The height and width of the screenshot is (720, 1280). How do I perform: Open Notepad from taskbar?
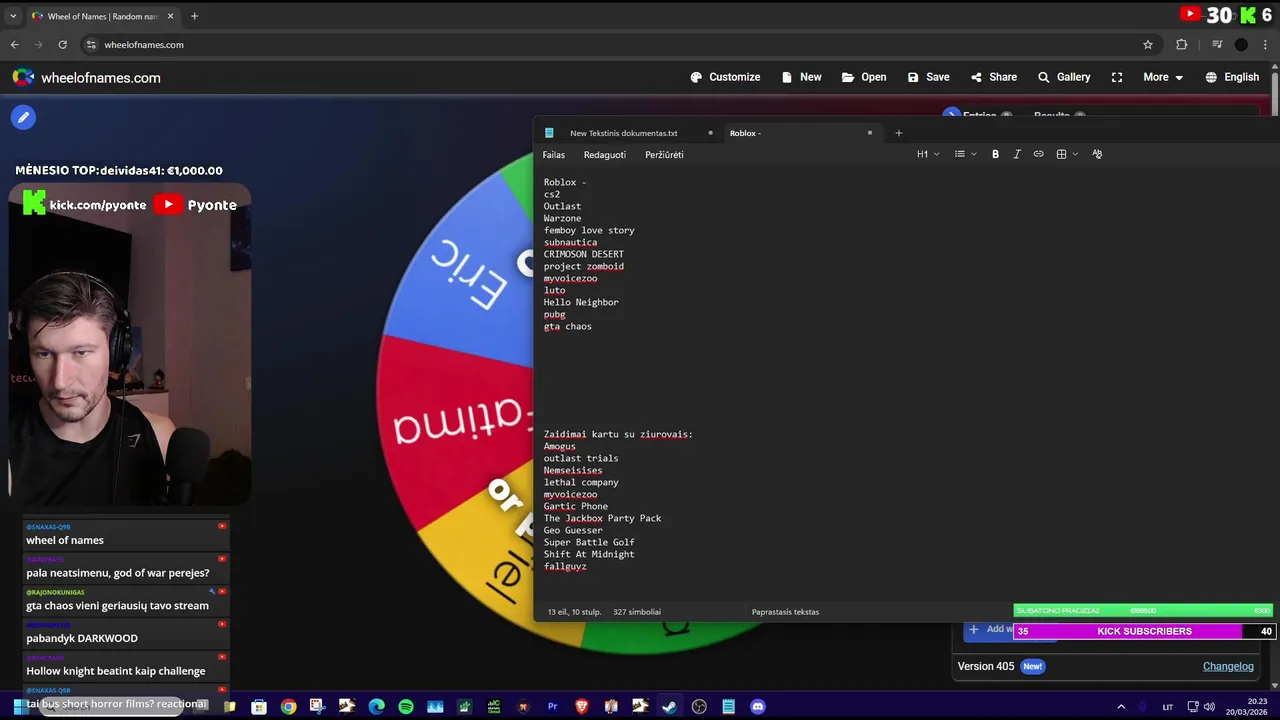click(729, 707)
